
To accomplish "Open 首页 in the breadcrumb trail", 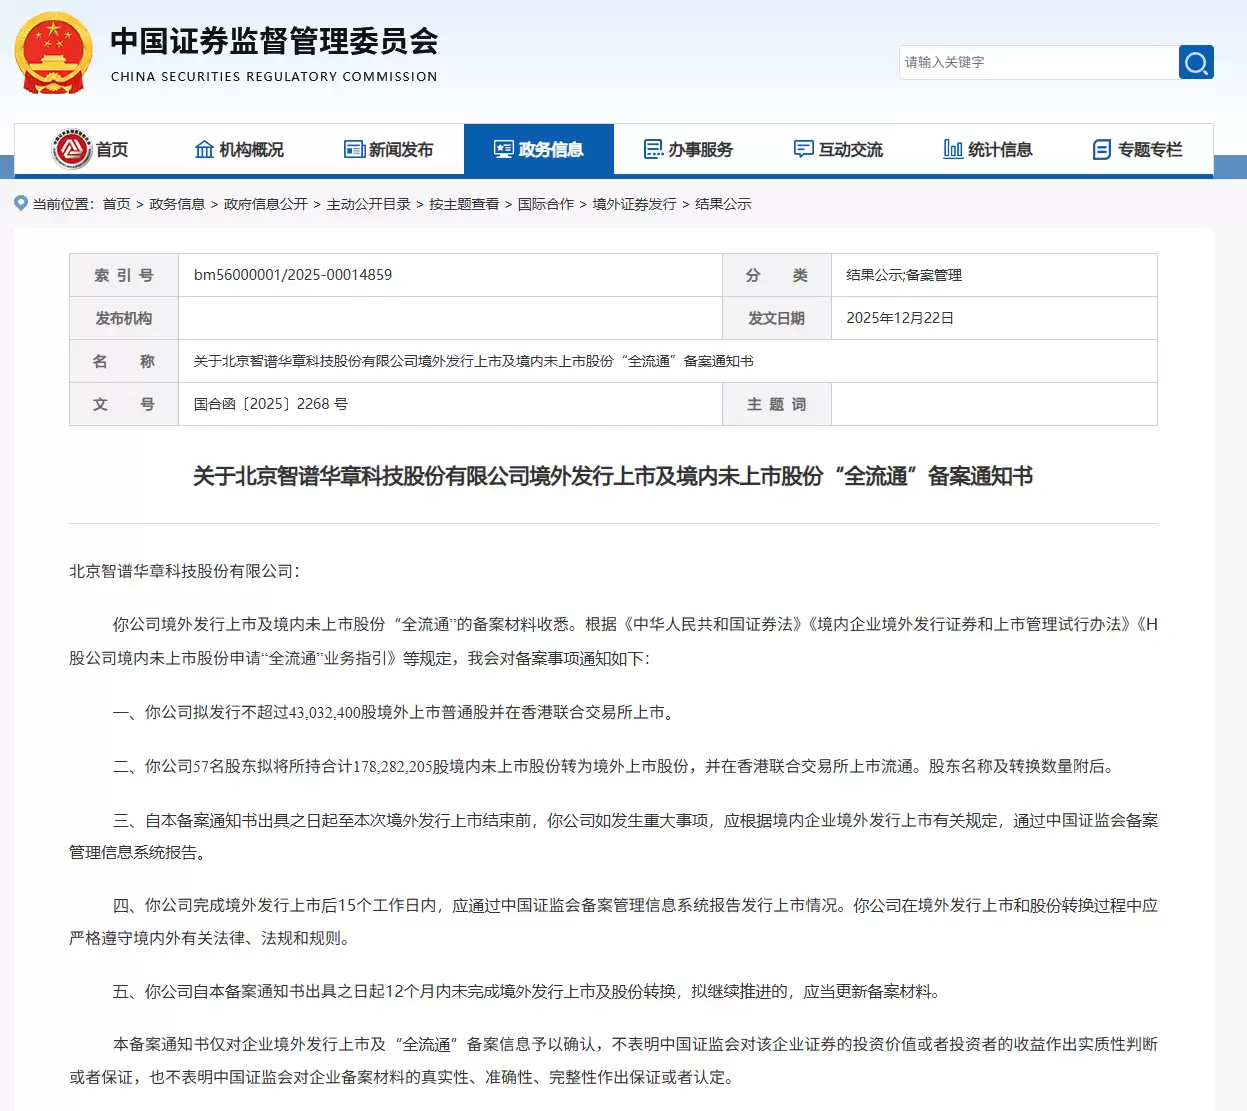I will pos(116,203).
